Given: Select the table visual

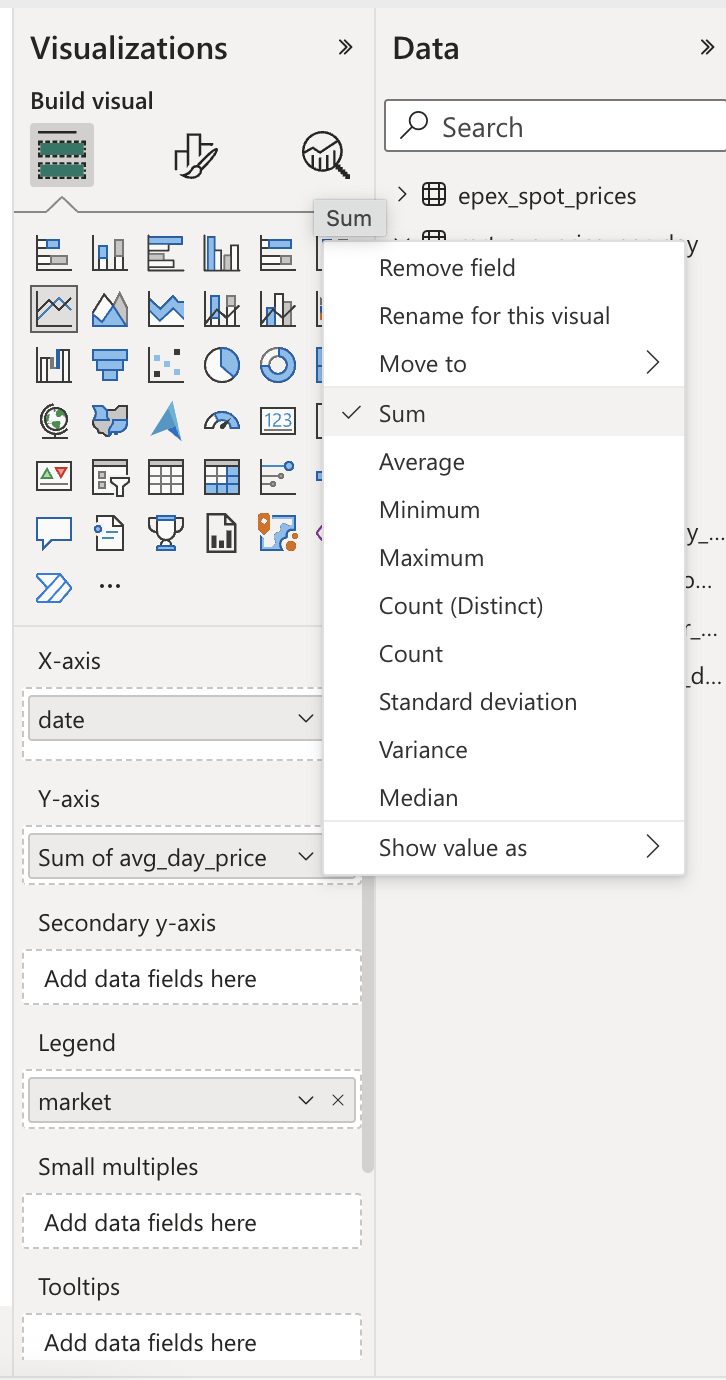Looking at the screenshot, I should pos(166,477).
